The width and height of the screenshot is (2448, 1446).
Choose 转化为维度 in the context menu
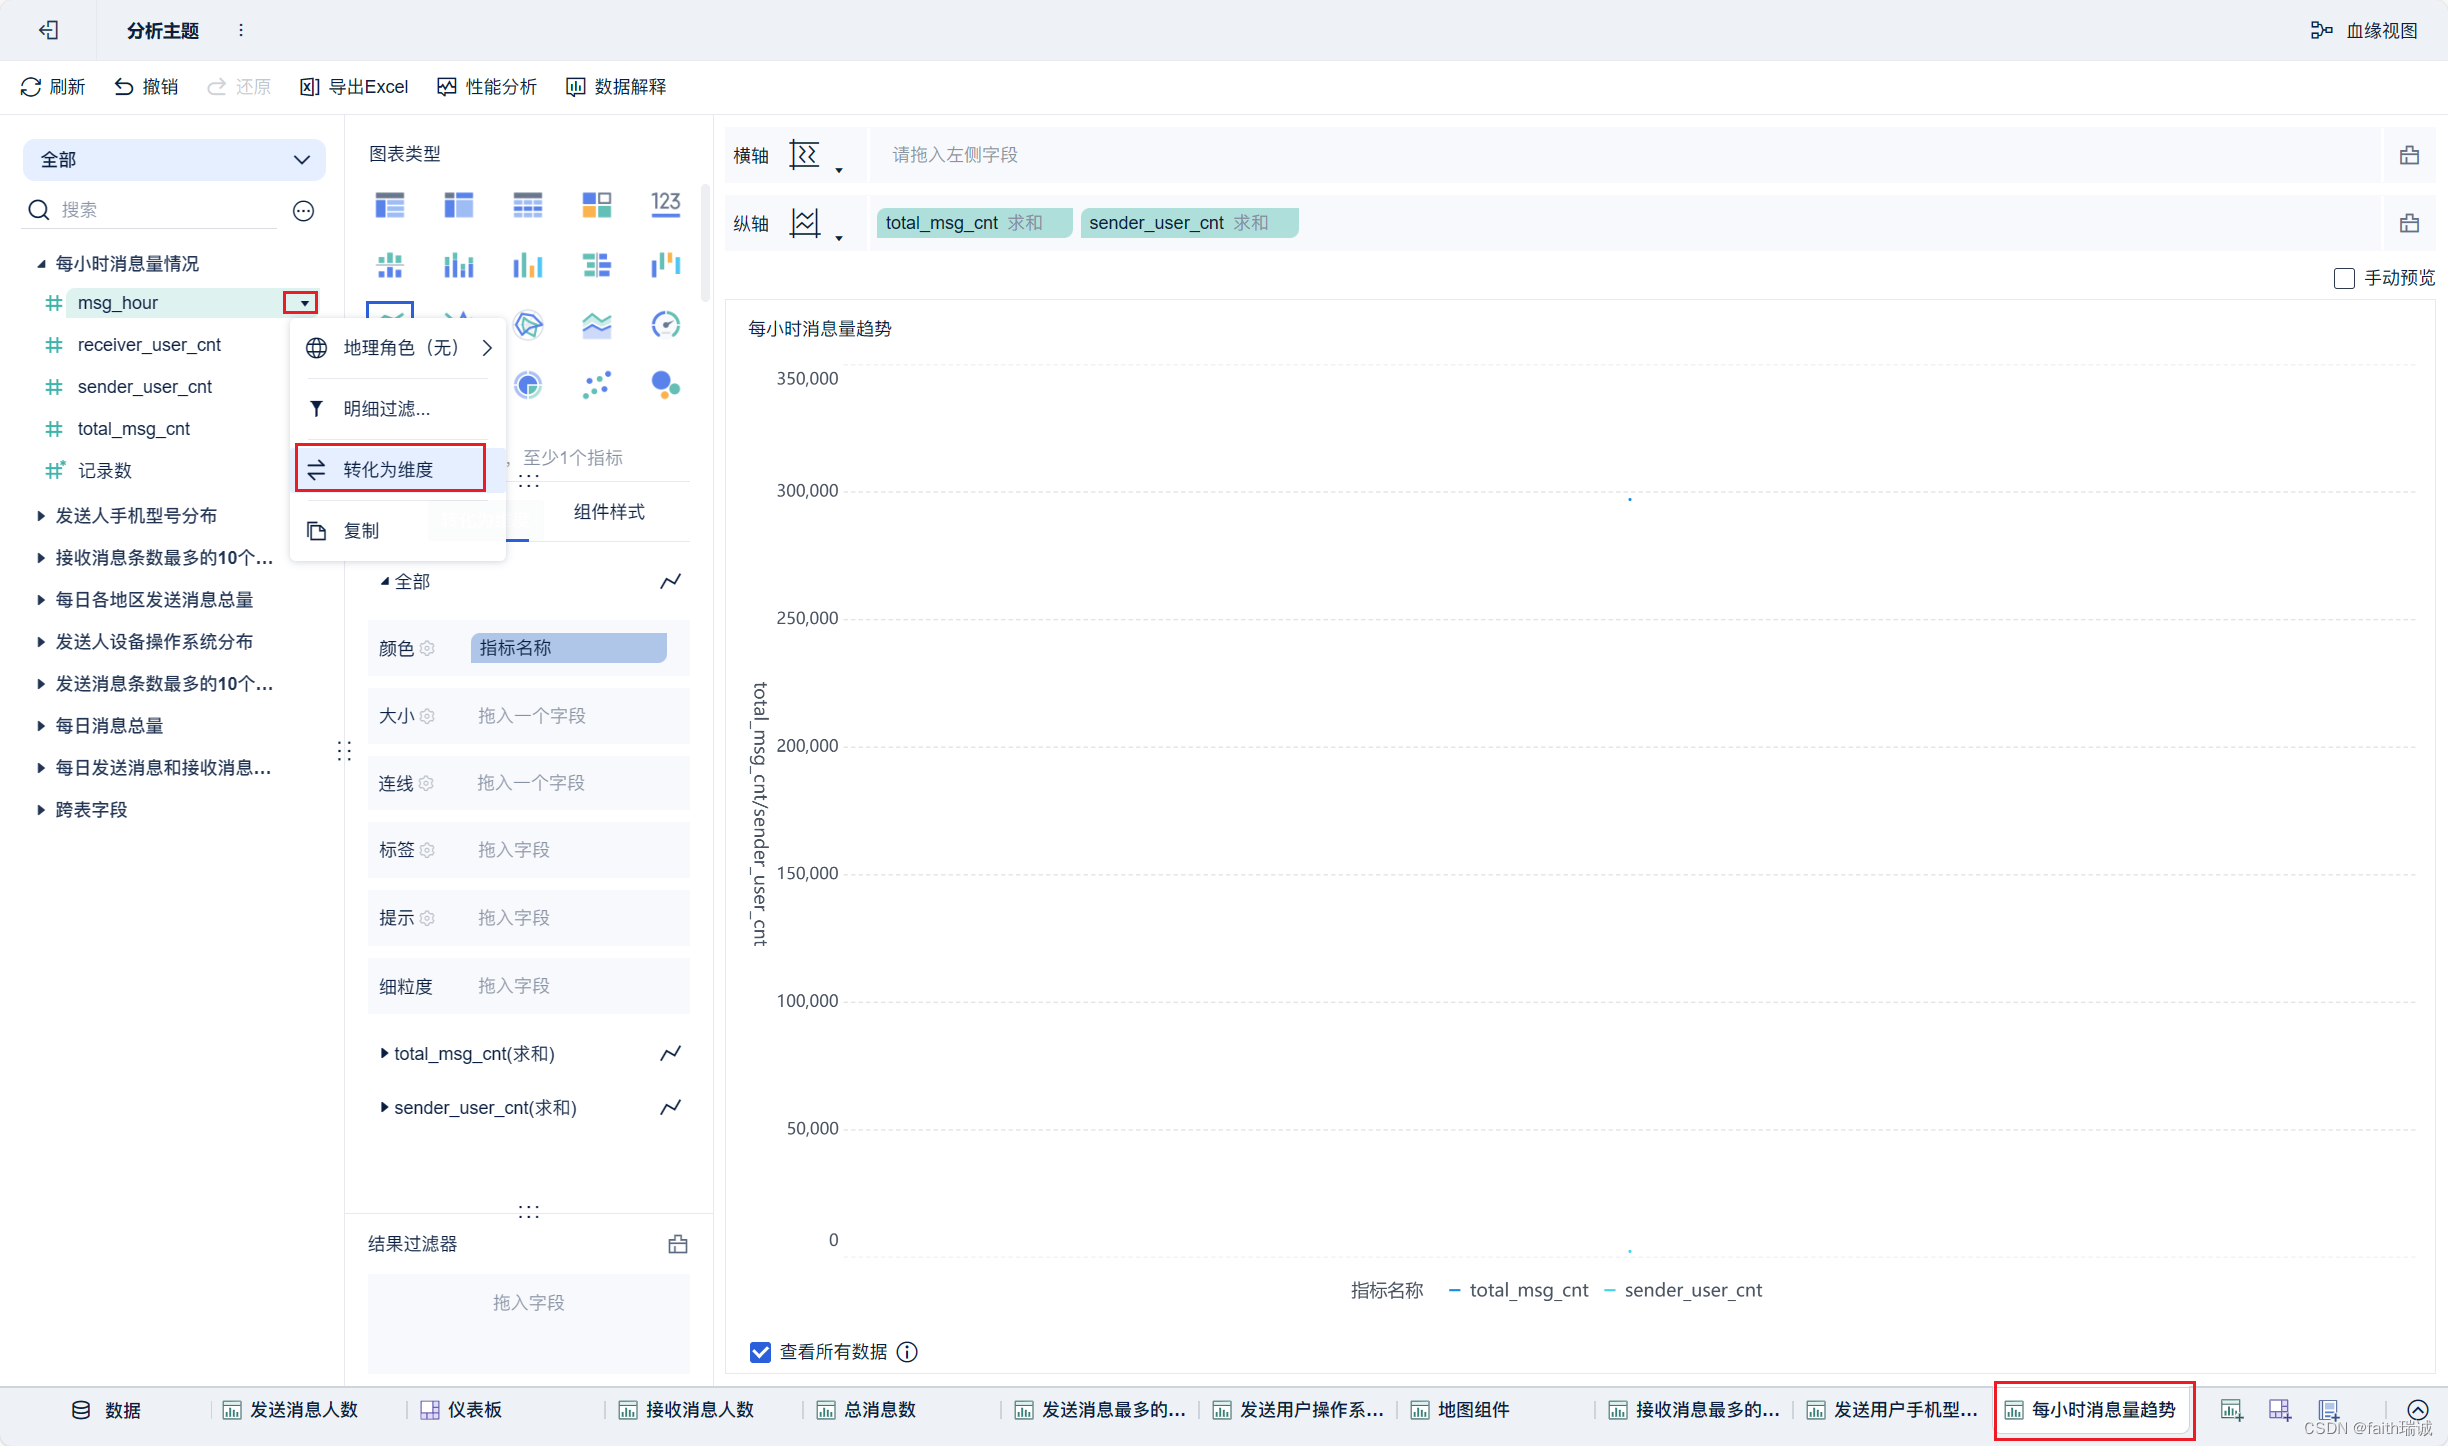[x=390, y=469]
